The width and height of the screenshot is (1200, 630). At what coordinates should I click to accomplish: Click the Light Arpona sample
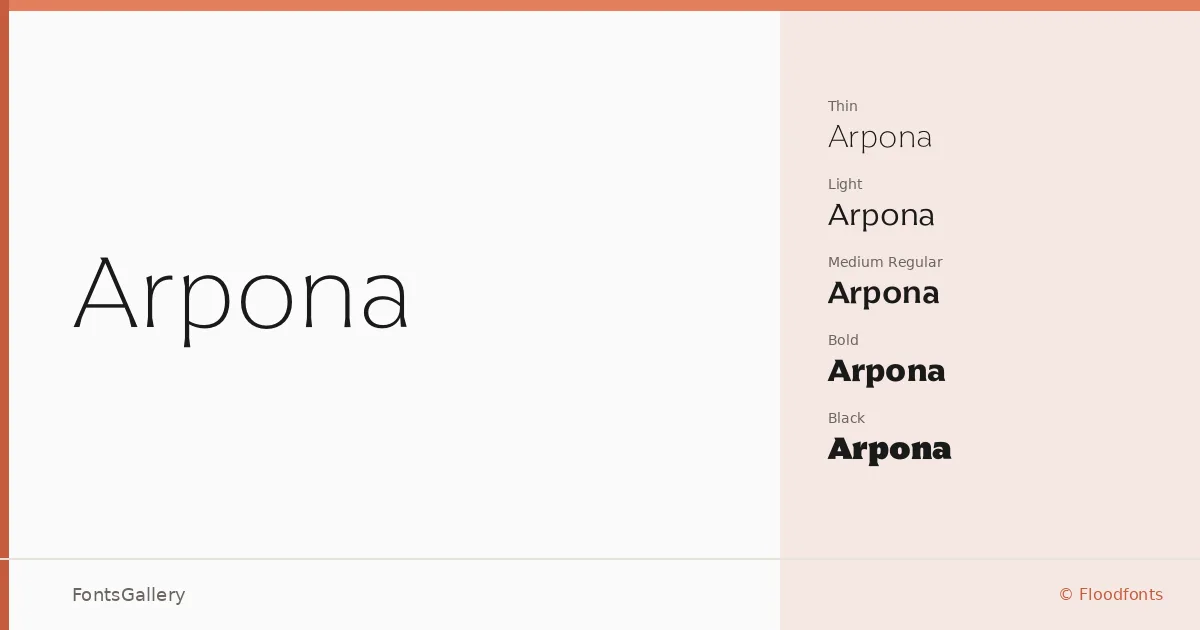point(881,215)
